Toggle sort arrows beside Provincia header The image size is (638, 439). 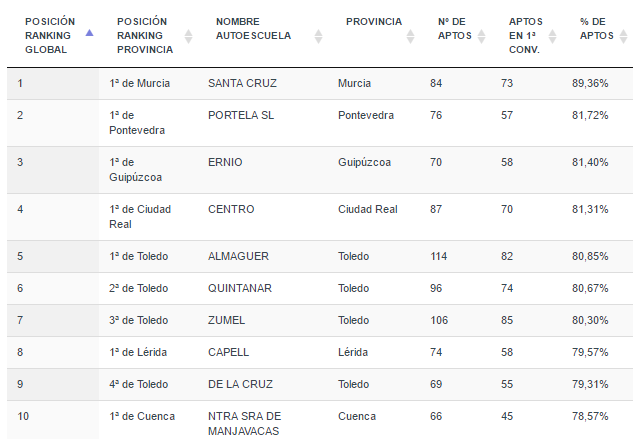(410, 36)
